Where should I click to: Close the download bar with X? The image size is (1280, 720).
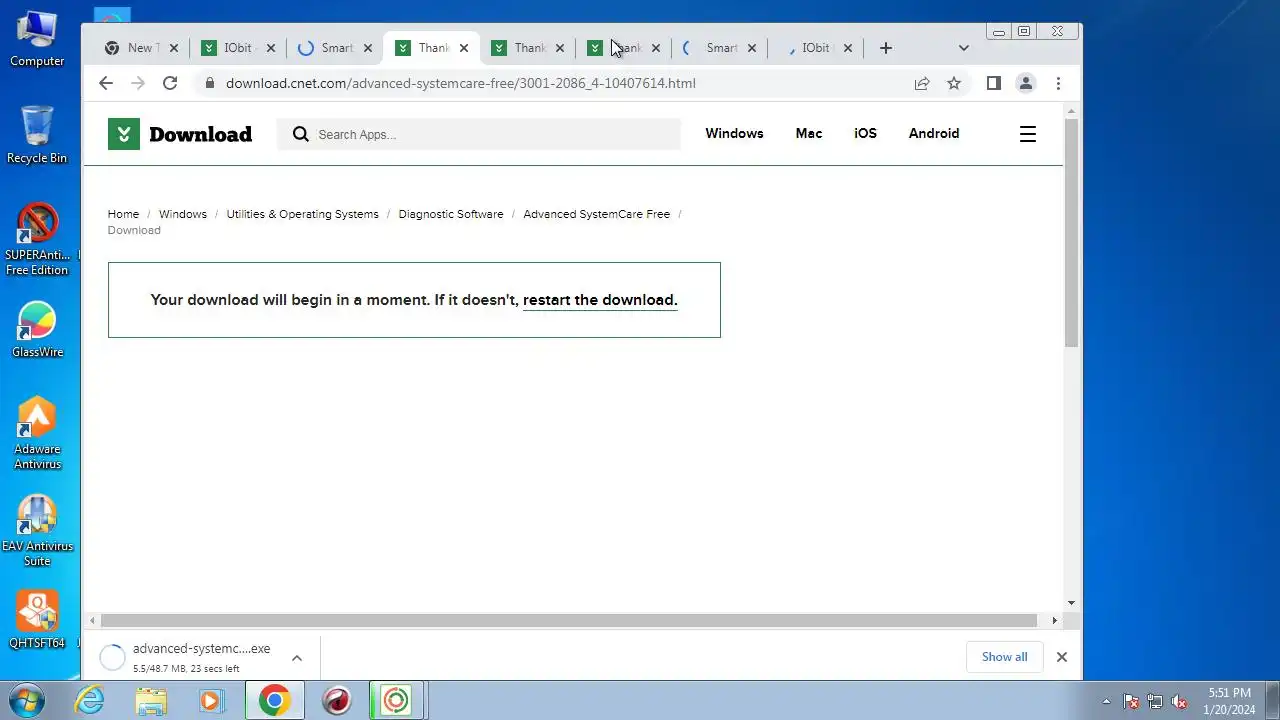[x=1061, y=657]
